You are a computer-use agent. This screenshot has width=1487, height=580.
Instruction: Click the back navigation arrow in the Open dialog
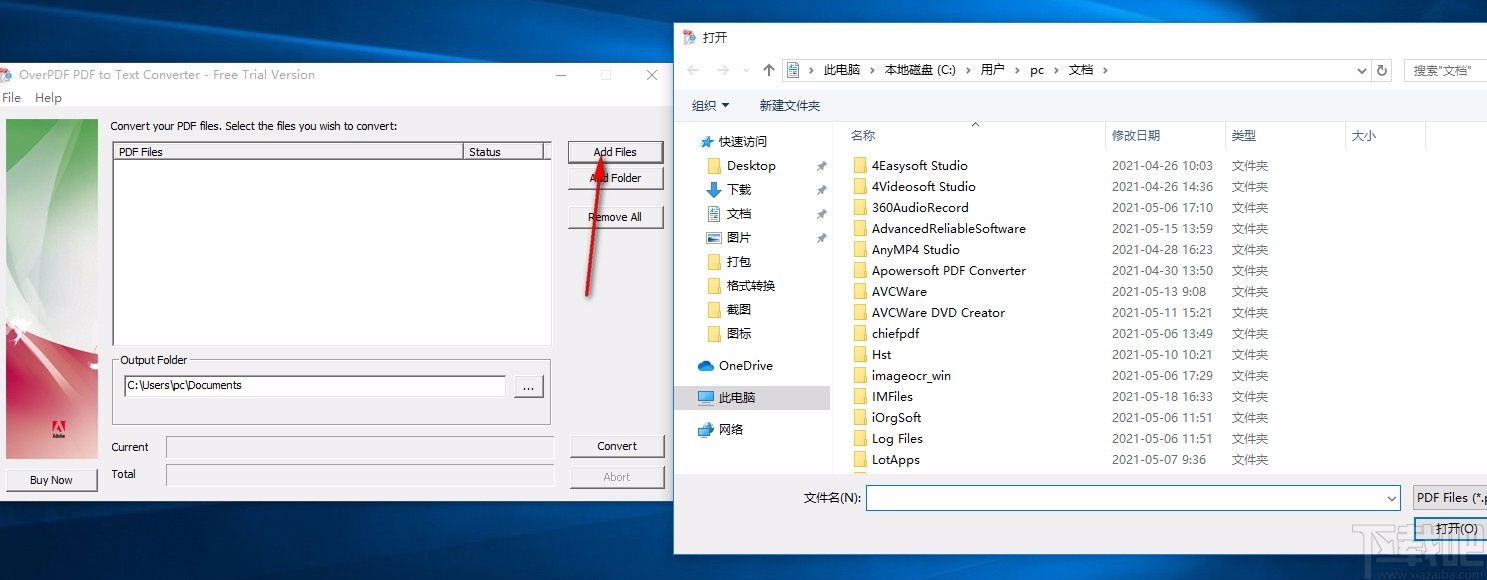693,69
